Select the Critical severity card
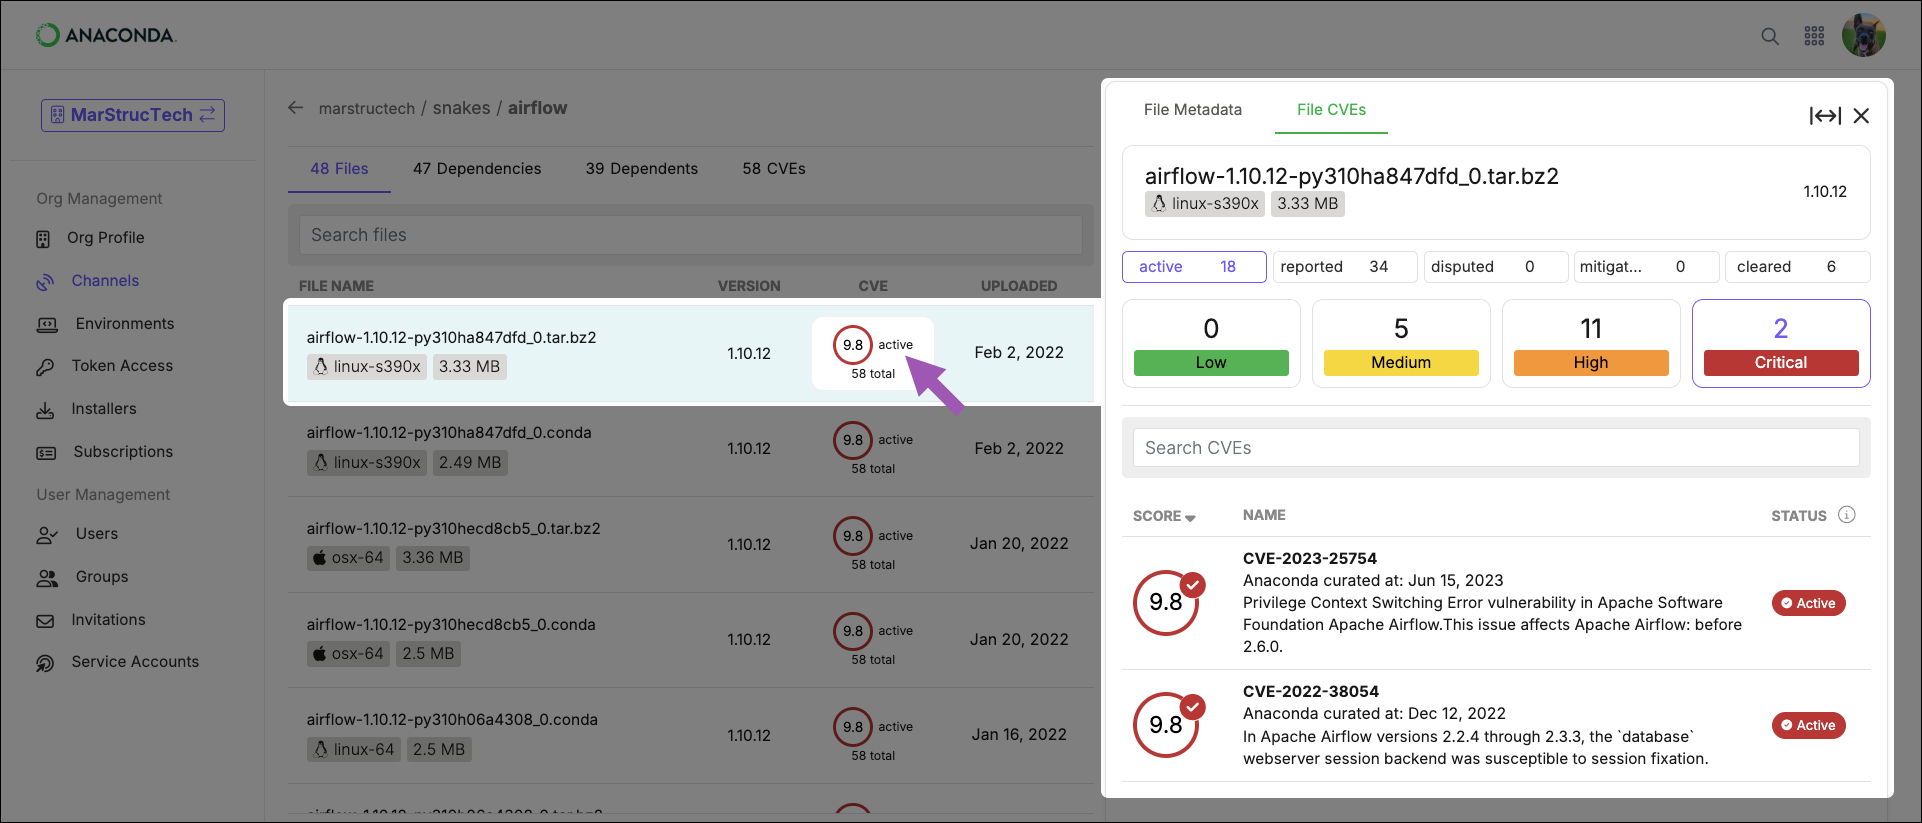Screen dimensions: 1922x823 tap(1781, 344)
